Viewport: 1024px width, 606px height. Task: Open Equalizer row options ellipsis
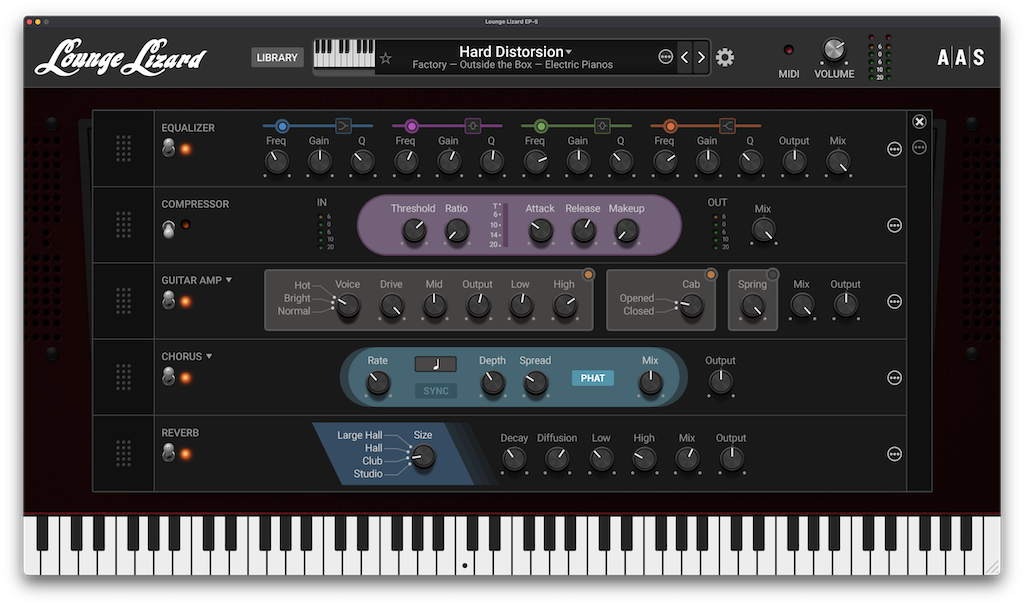[x=894, y=149]
